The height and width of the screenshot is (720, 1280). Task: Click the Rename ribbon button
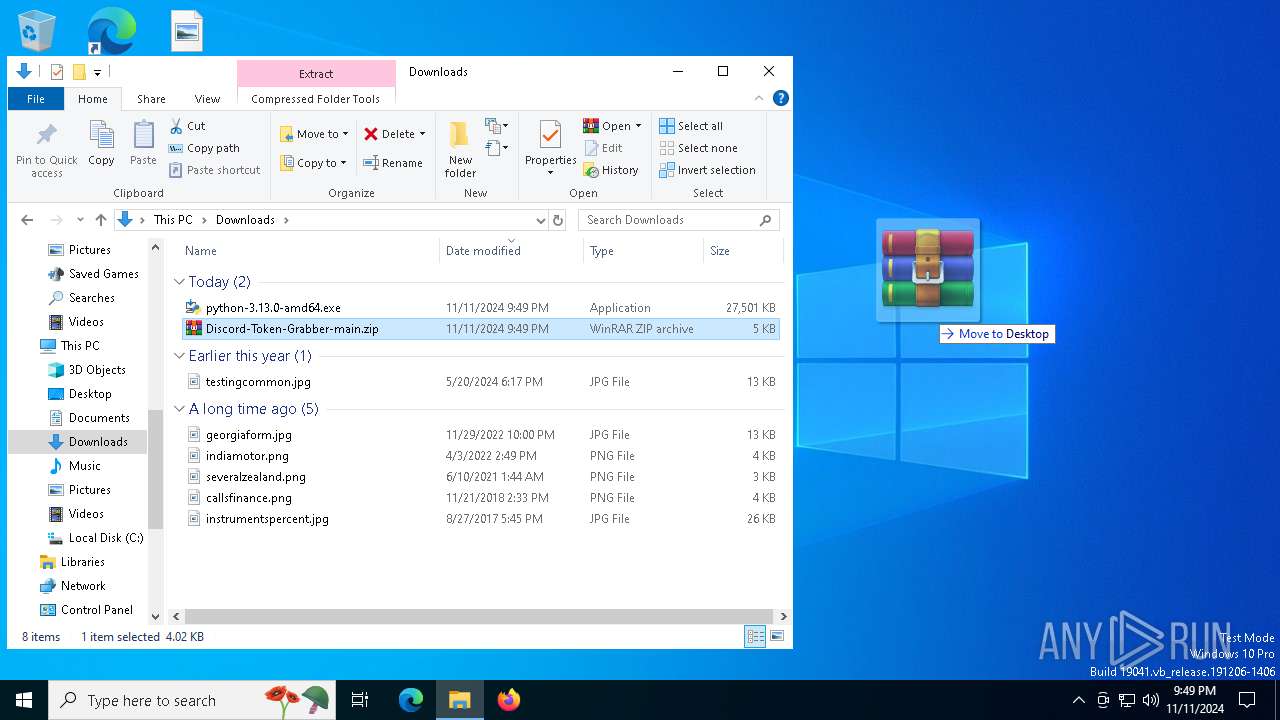coord(392,163)
